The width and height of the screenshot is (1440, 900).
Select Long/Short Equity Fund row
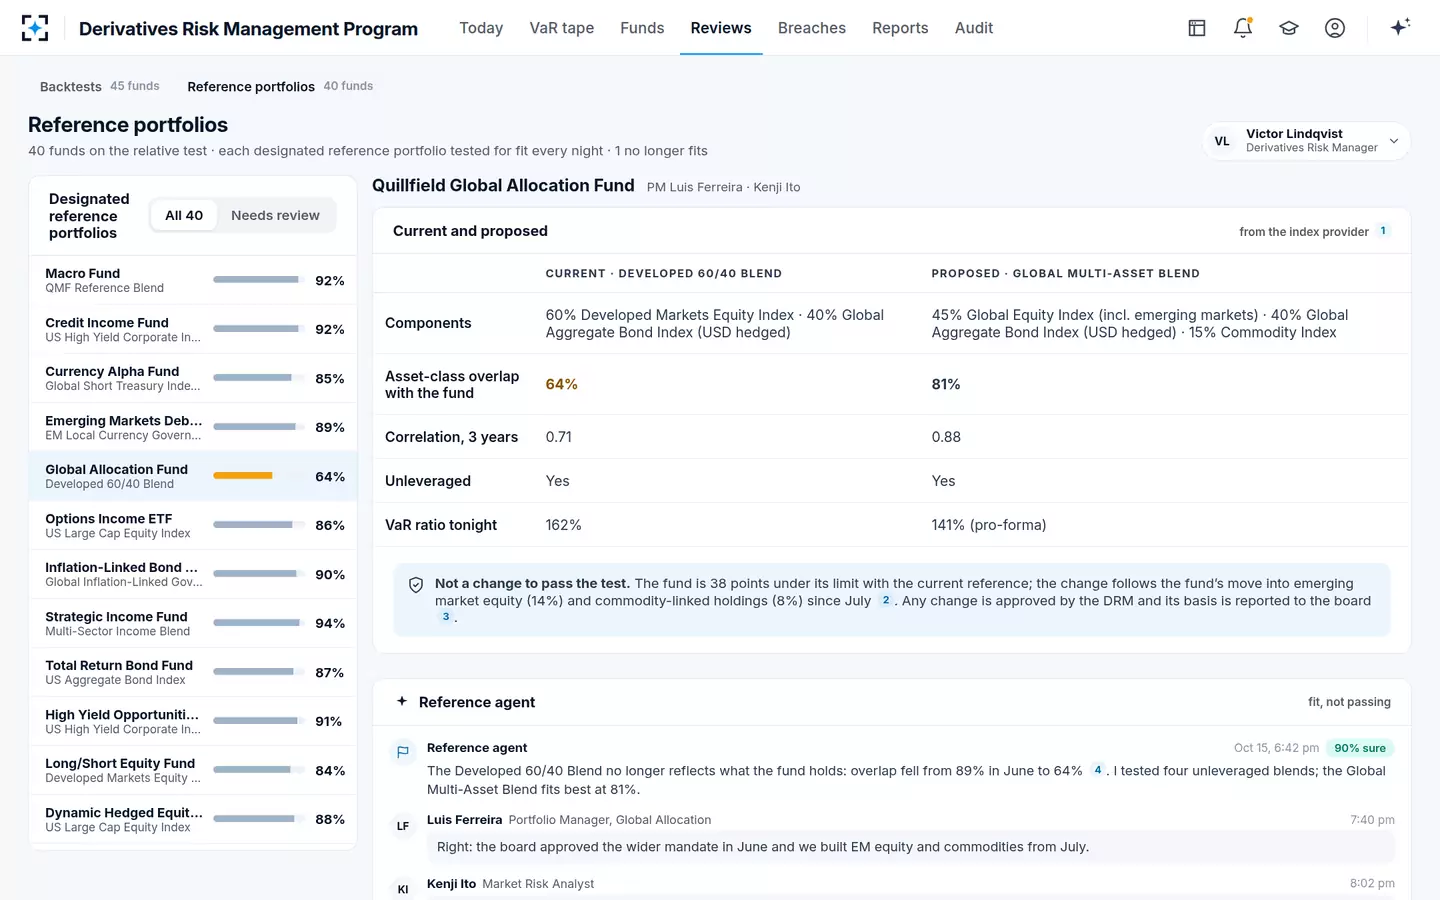click(x=193, y=770)
